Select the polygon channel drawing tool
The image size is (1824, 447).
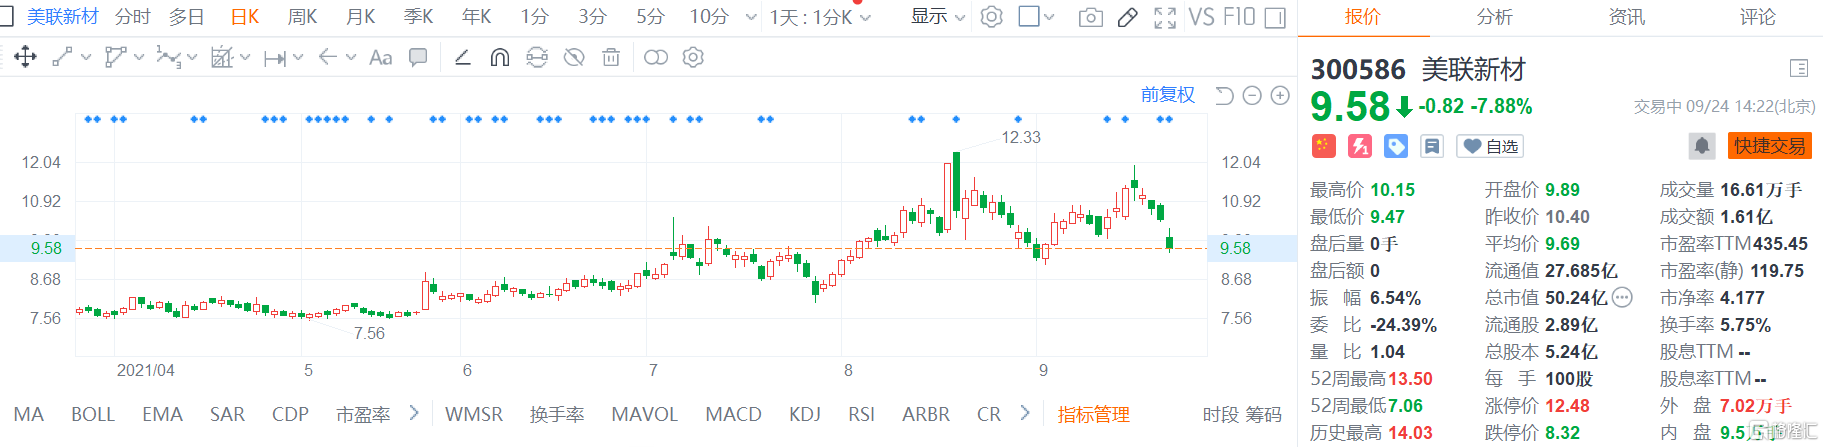116,57
